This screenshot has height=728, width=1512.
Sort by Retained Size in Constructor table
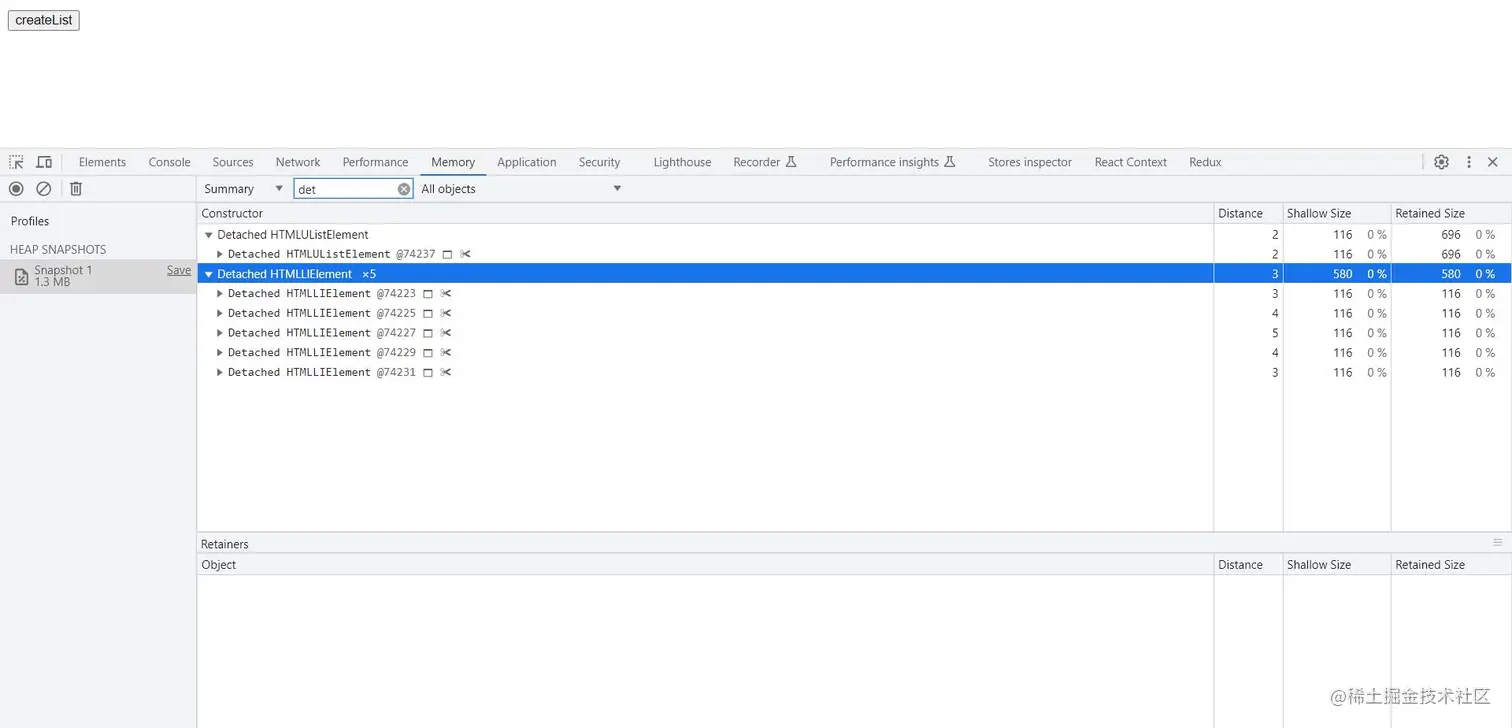pyautogui.click(x=1451, y=213)
